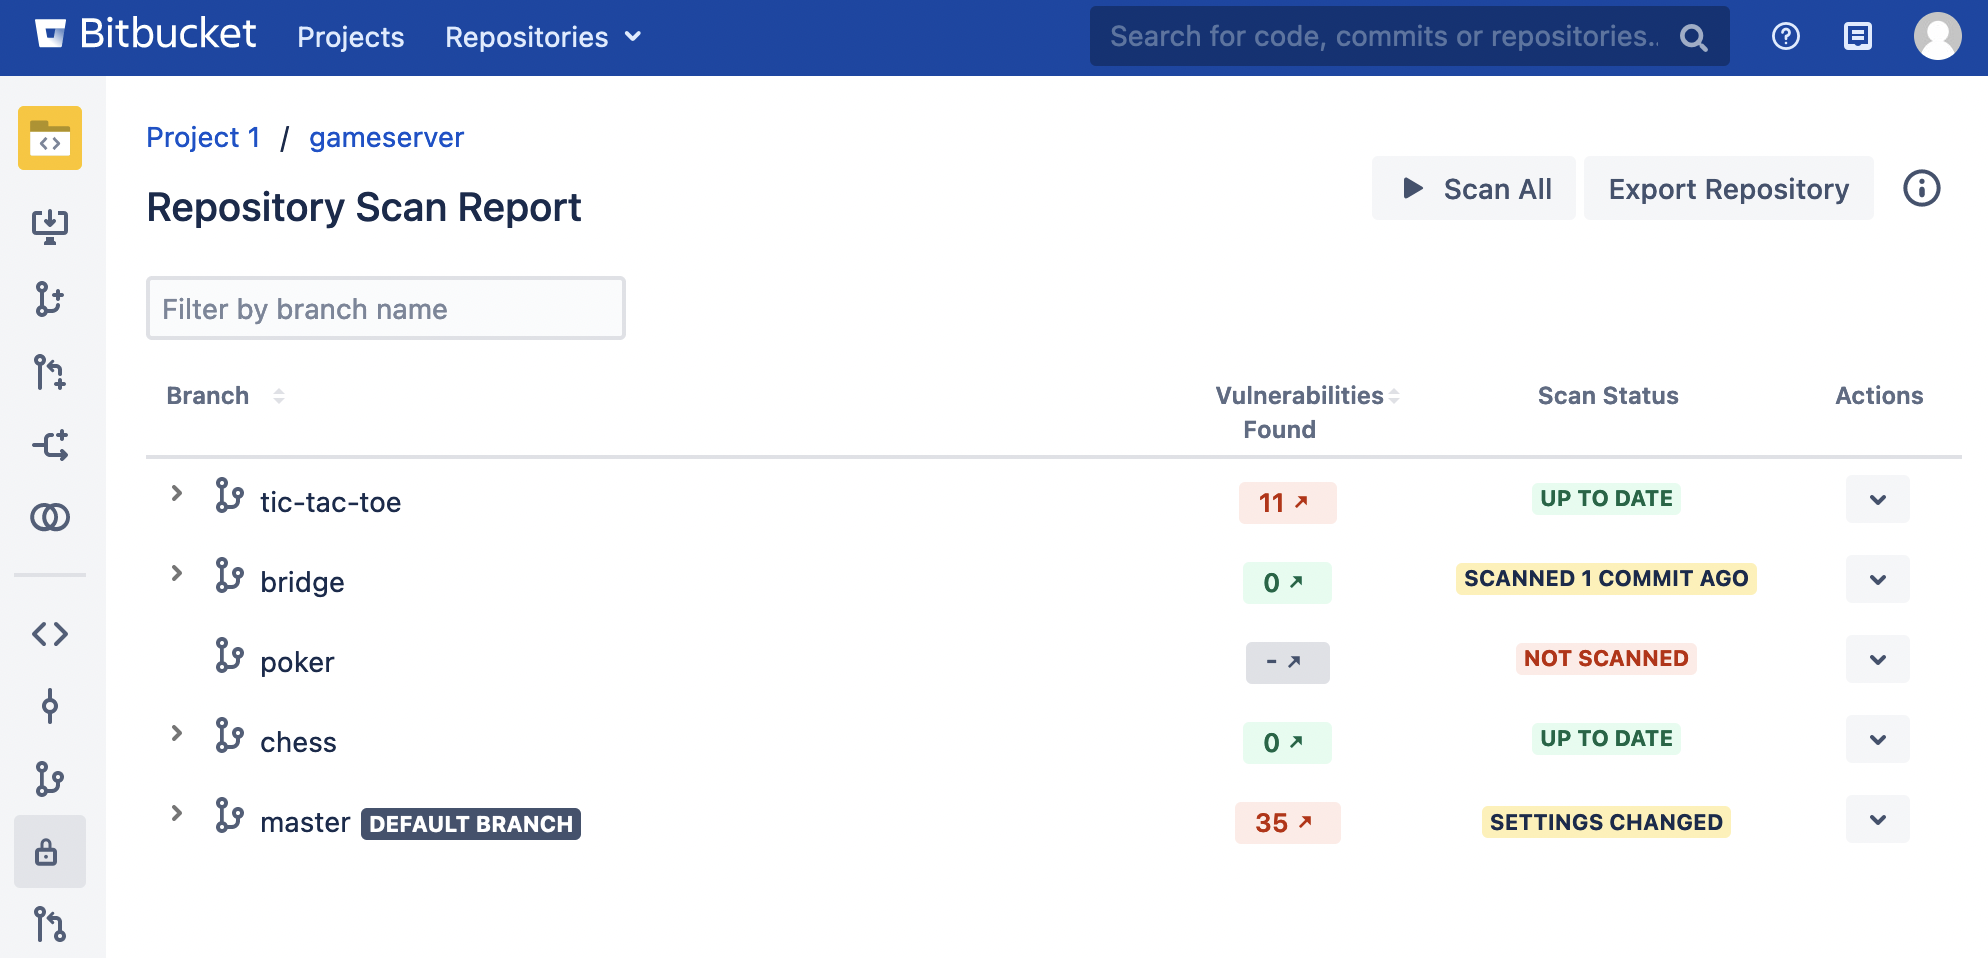Click the clone repository sidebar icon
The width and height of the screenshot is (1988, 958).
(49, 226)
